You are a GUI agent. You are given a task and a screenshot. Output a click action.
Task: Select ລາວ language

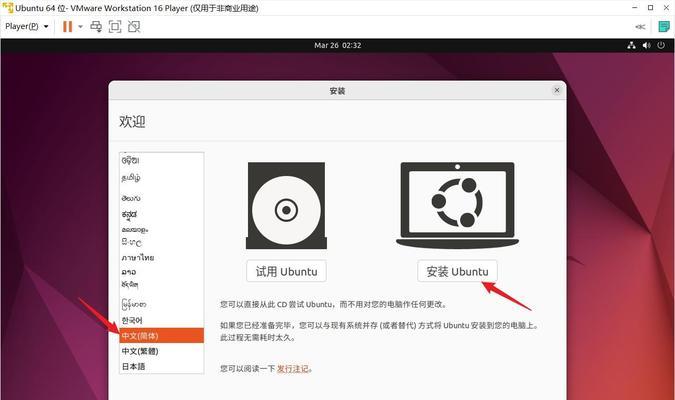coord(161,272)
